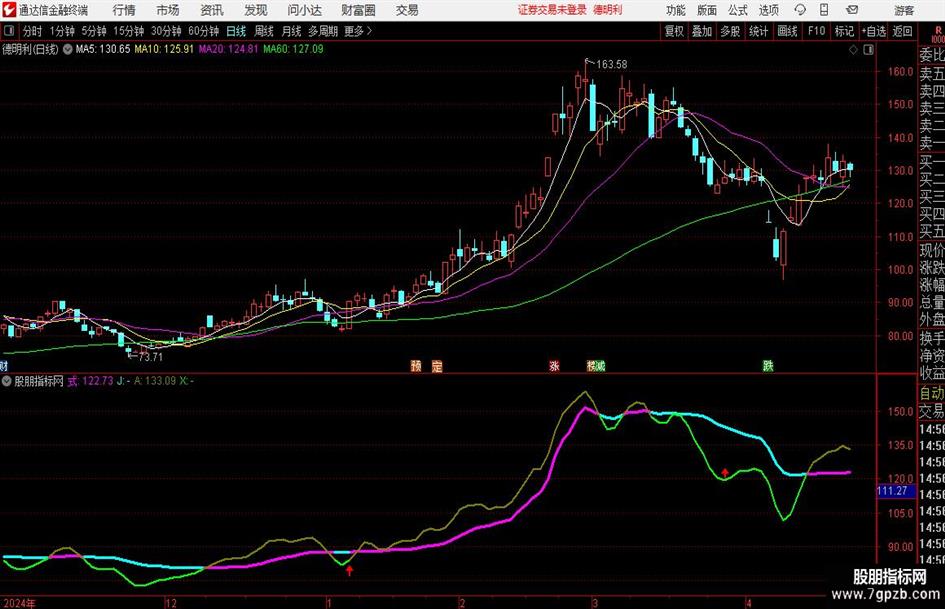
Task: Click the 标记 mark button
Action: point(844,31)
